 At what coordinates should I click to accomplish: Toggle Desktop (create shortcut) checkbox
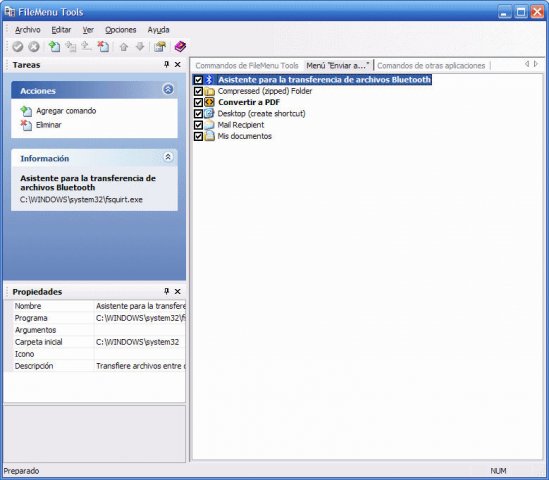pos(198,113)
